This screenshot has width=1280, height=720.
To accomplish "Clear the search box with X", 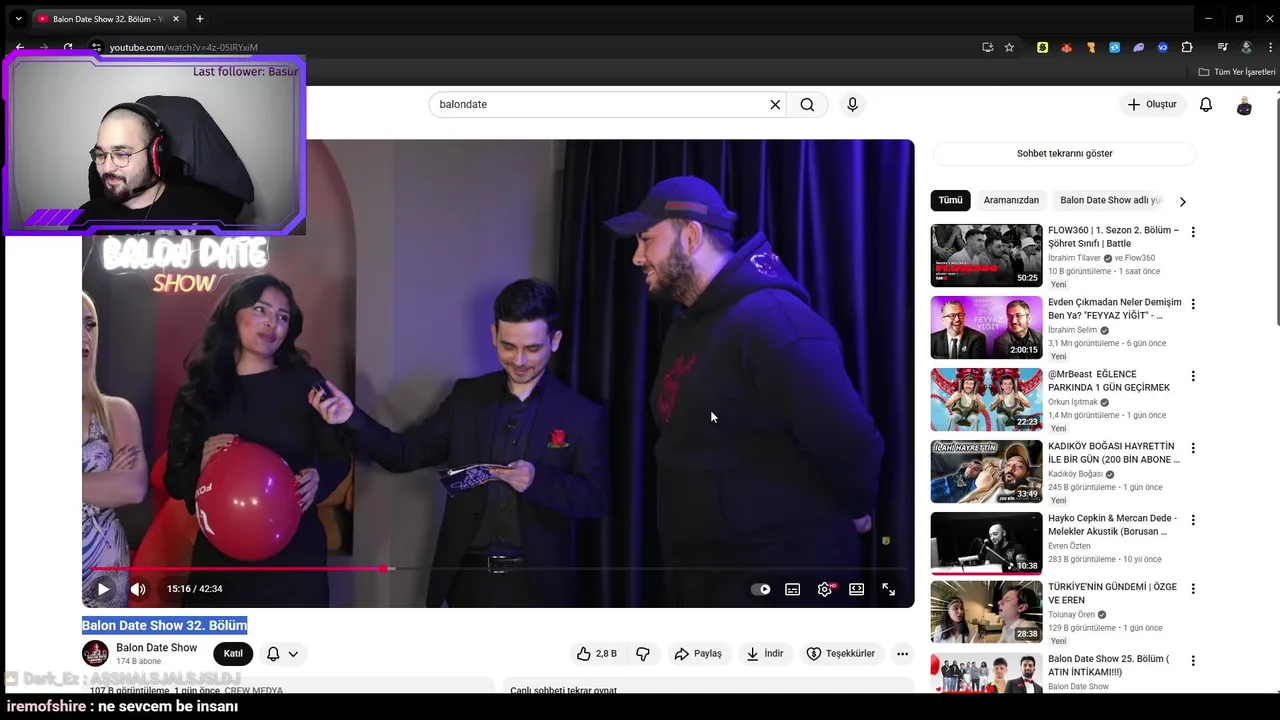I will pos(775,104).
